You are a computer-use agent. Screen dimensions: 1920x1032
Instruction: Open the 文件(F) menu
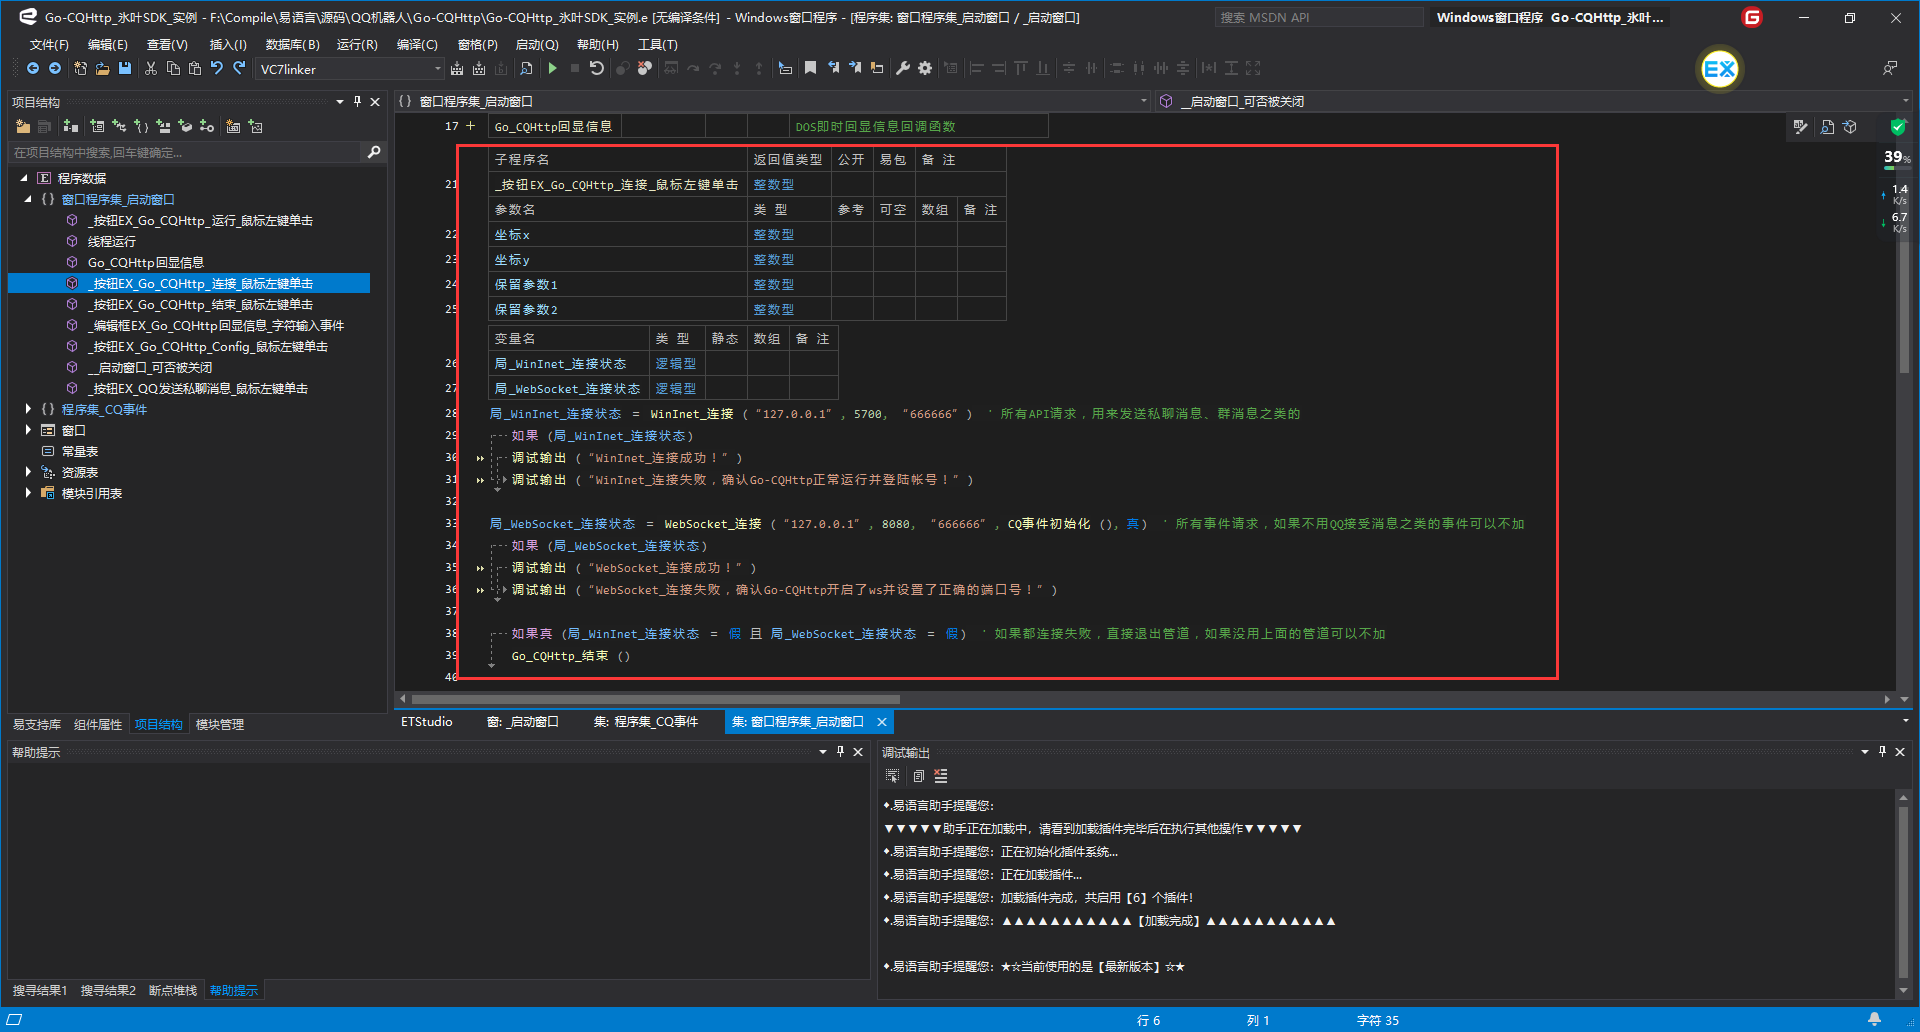point(49,45)
